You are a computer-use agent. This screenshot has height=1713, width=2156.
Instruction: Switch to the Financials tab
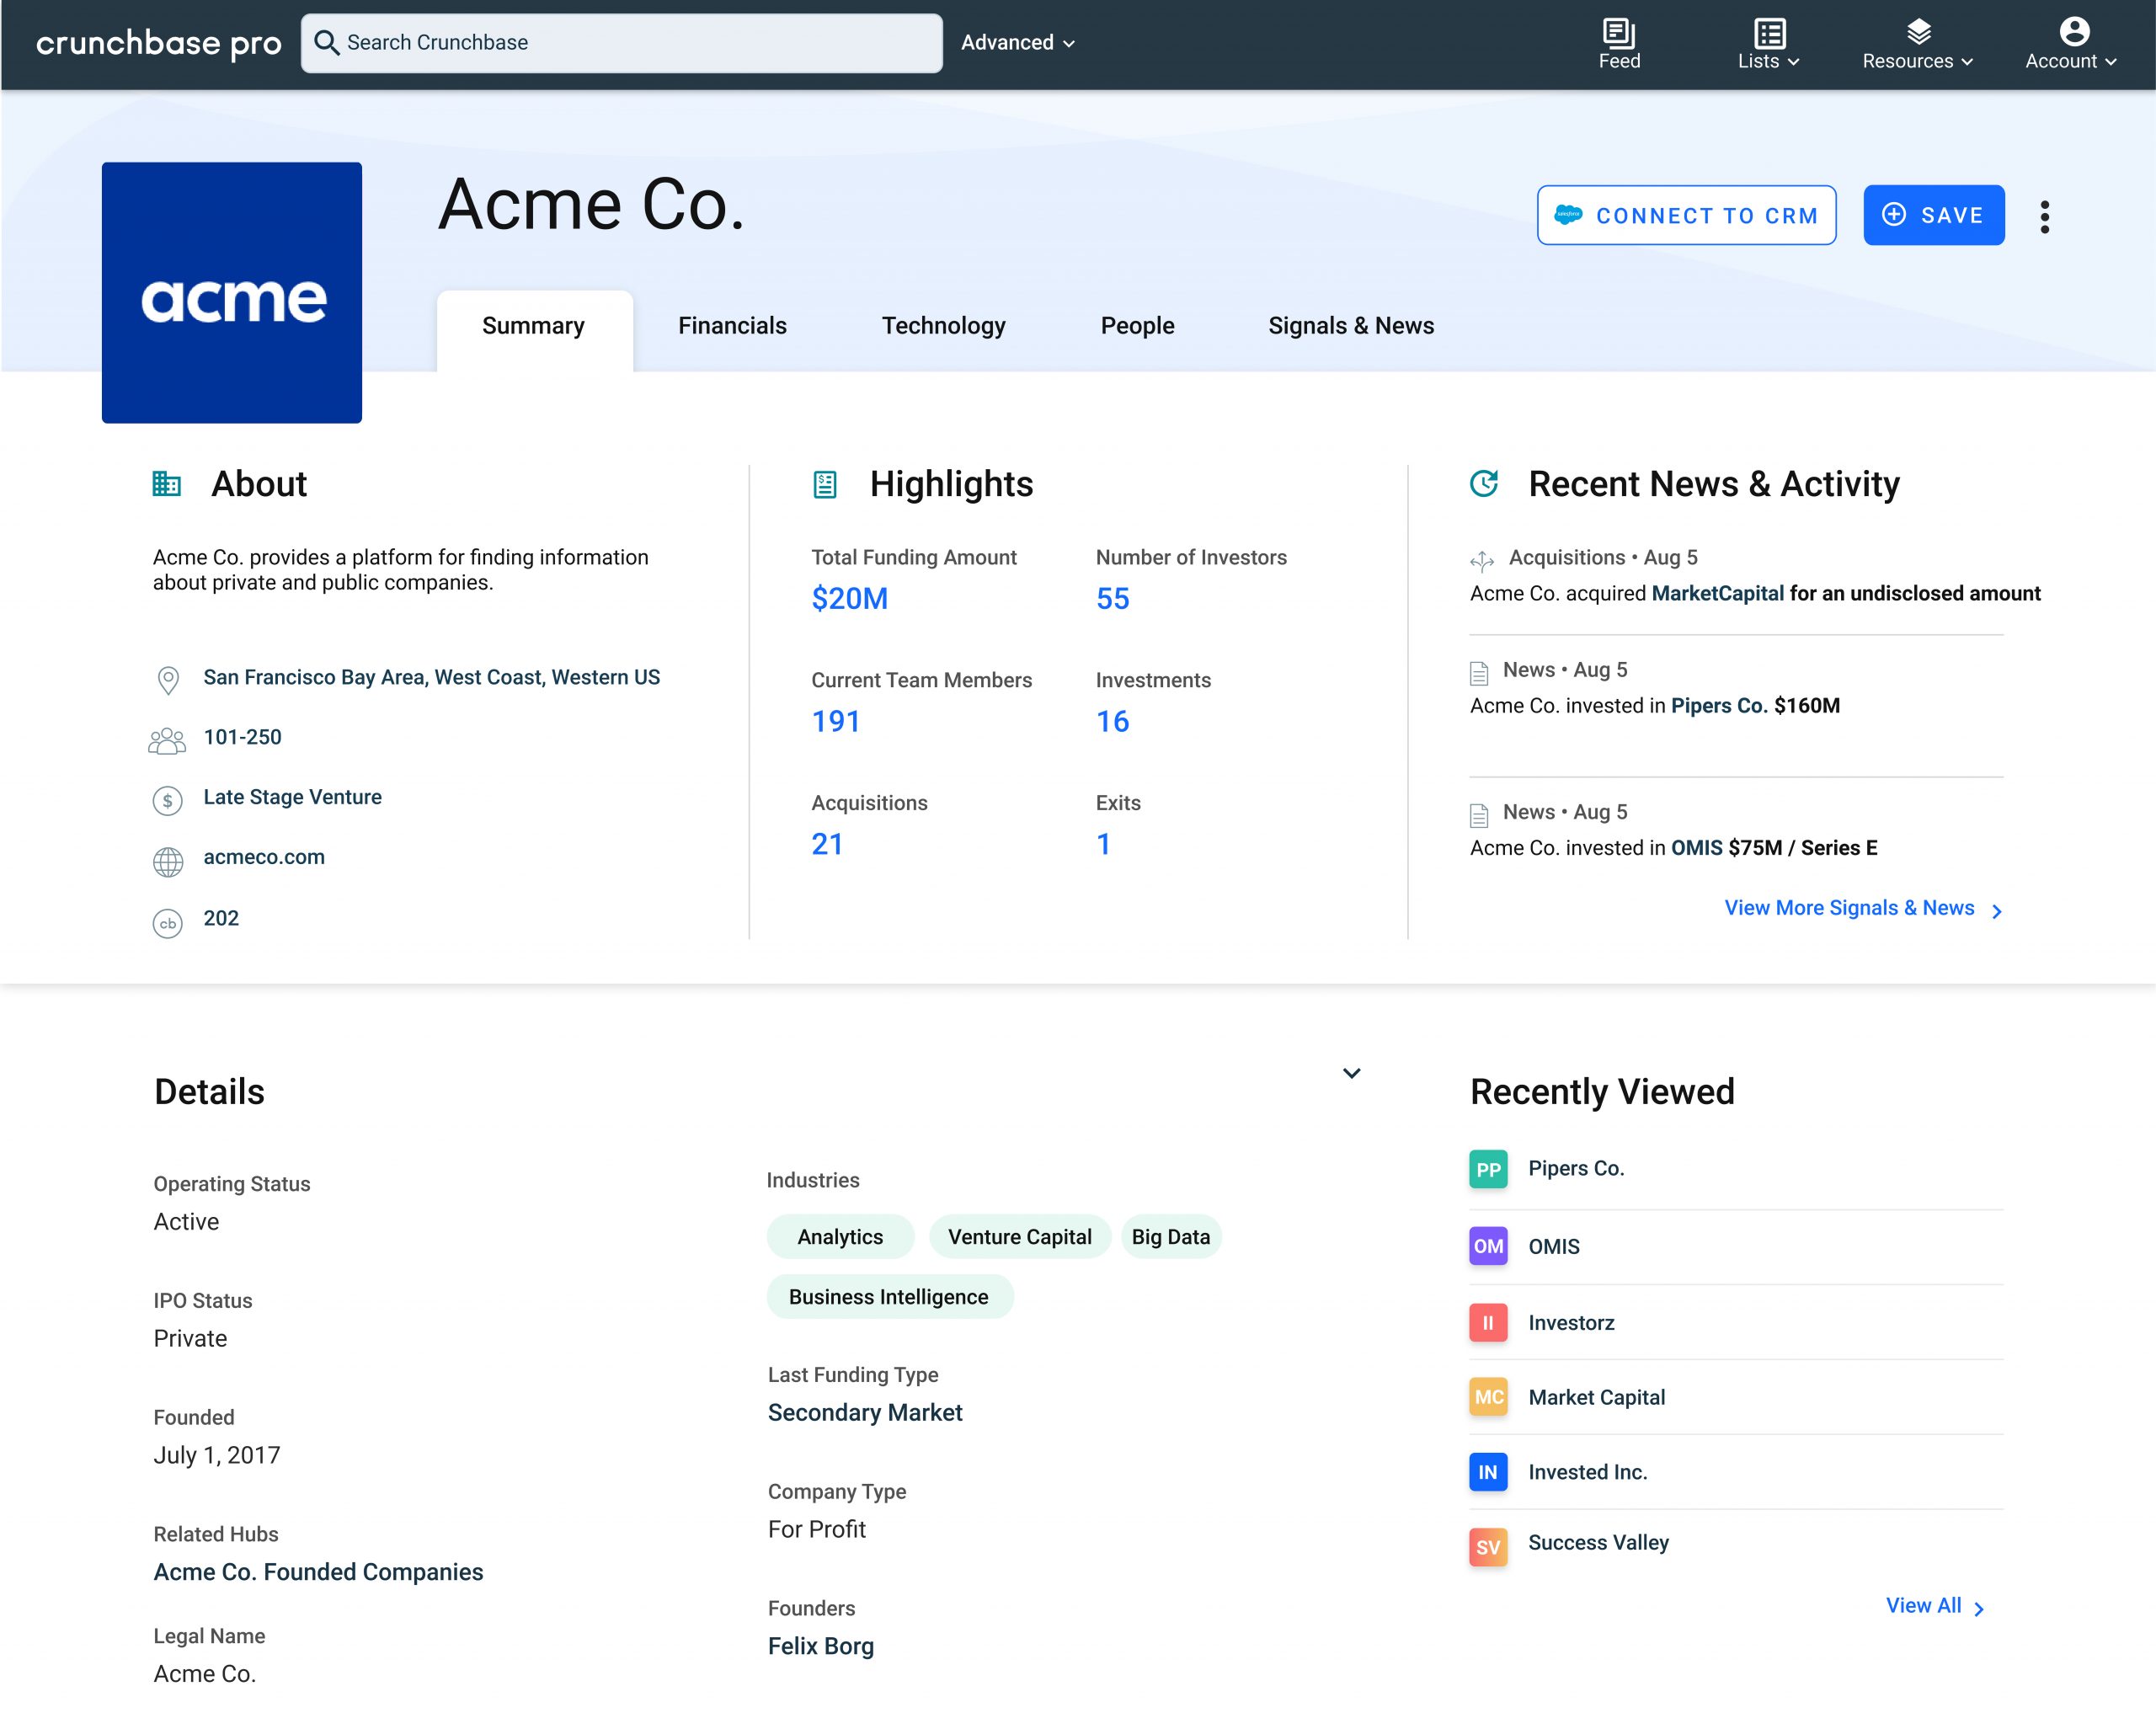coord(732,323)
